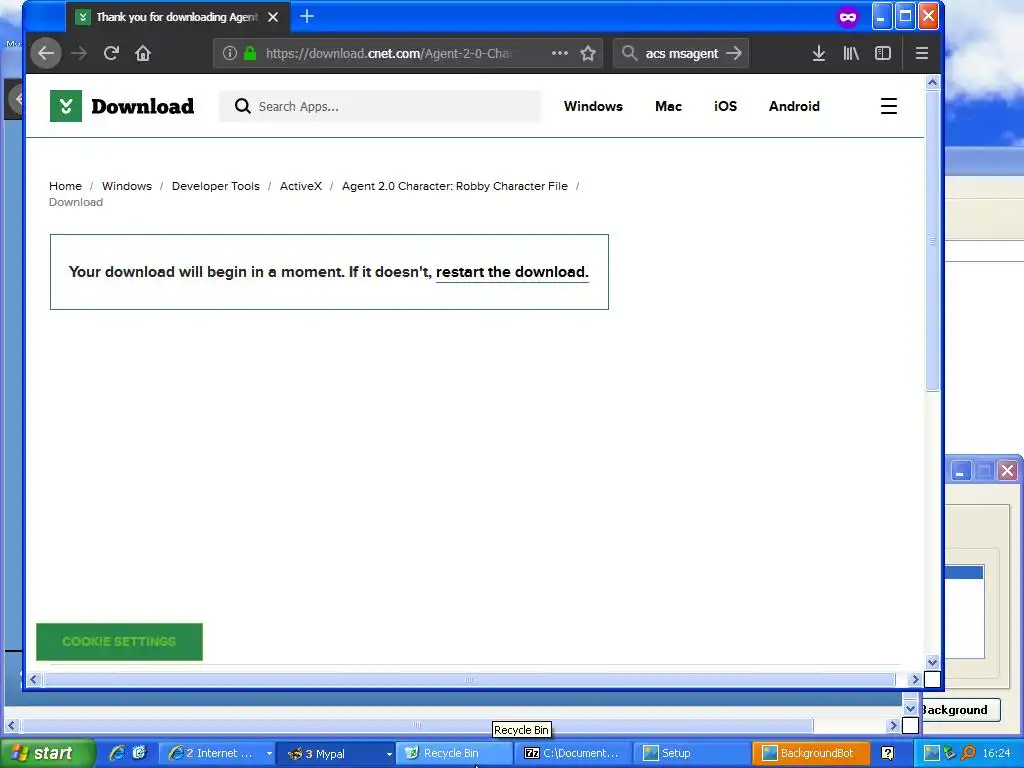The width and height of the screenshot is (1024, 768).
Task: Open the Cookie Settings button
Action: [x=119, y=641]
